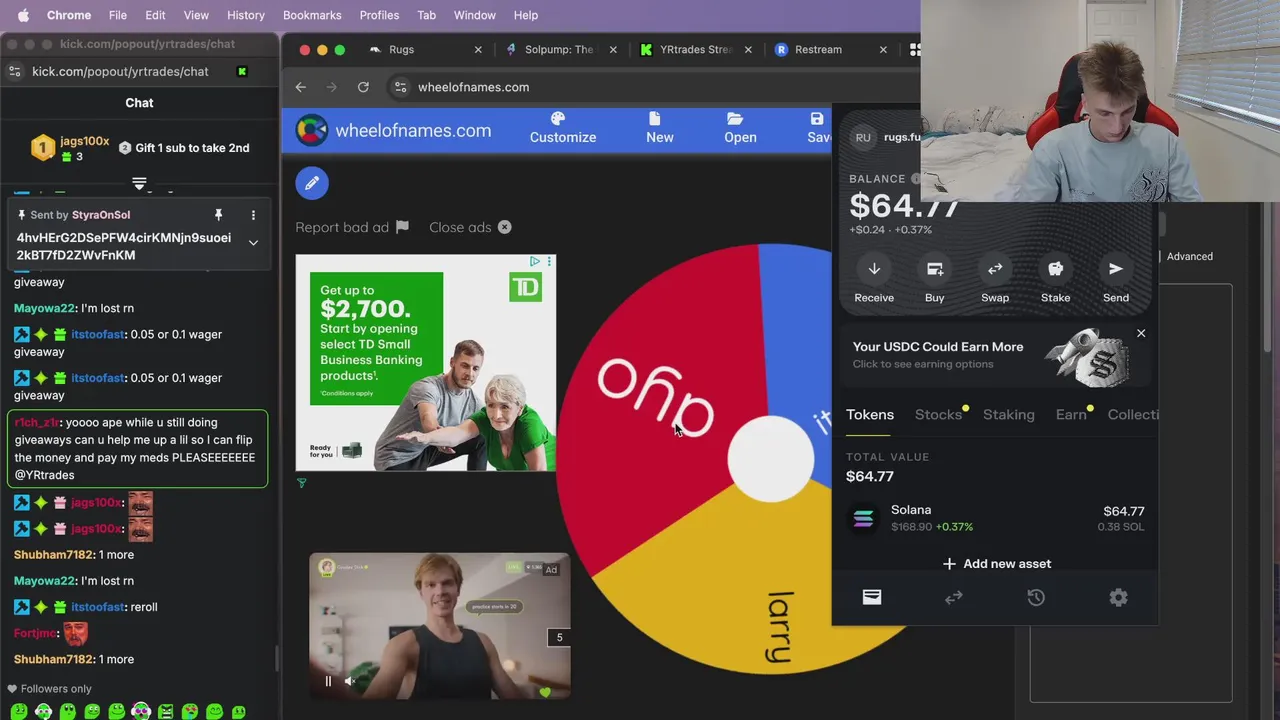Click the Receive arrow icon in wallet
The height and width of the screenshot is (720, 1280).
pyautogui.click(x=874, y=269)
